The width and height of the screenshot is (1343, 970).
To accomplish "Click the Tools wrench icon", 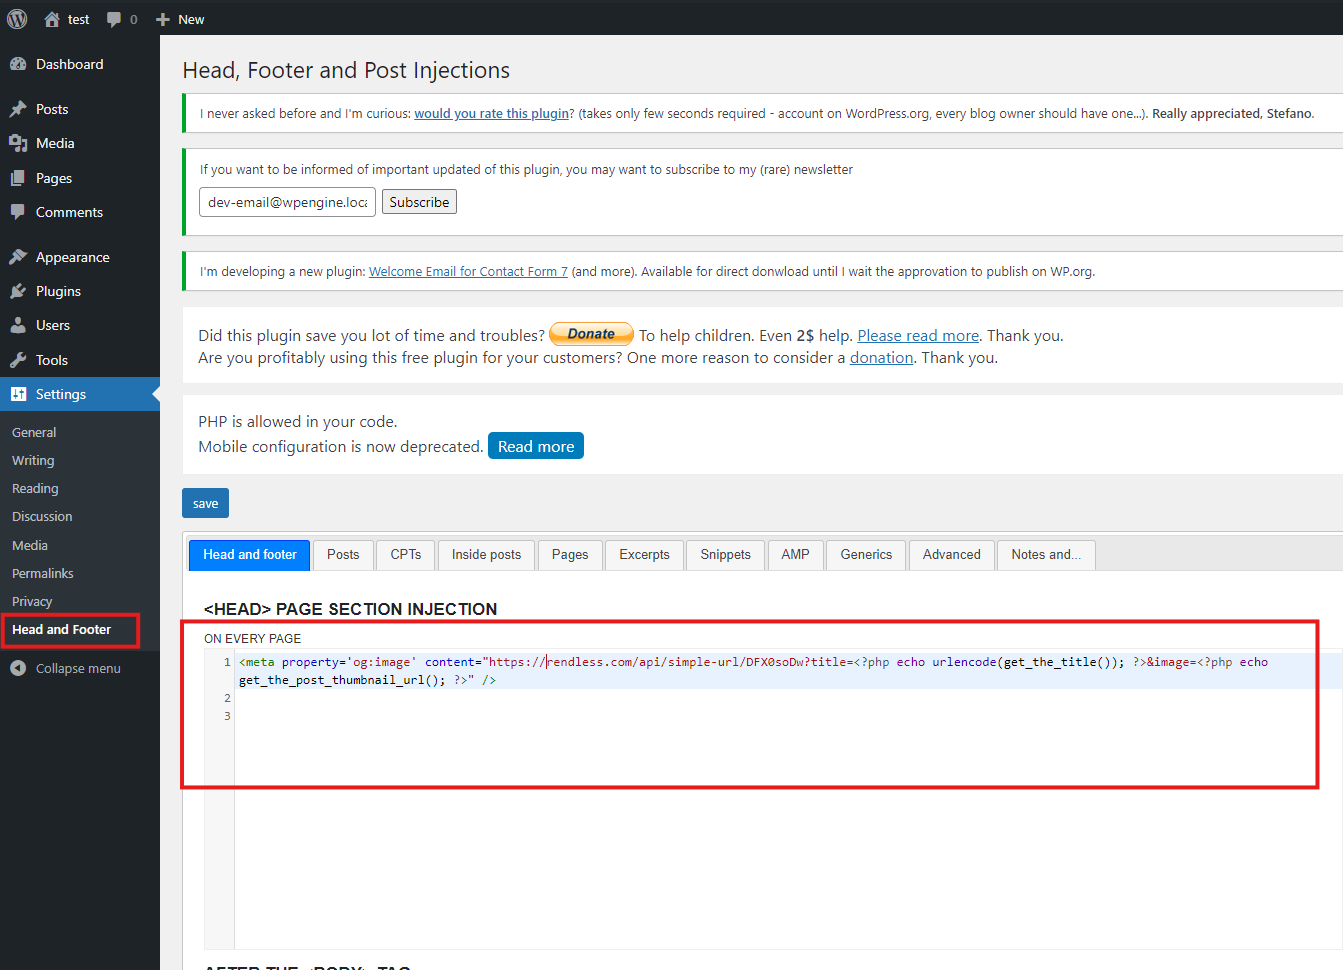I will click(18, 360).
